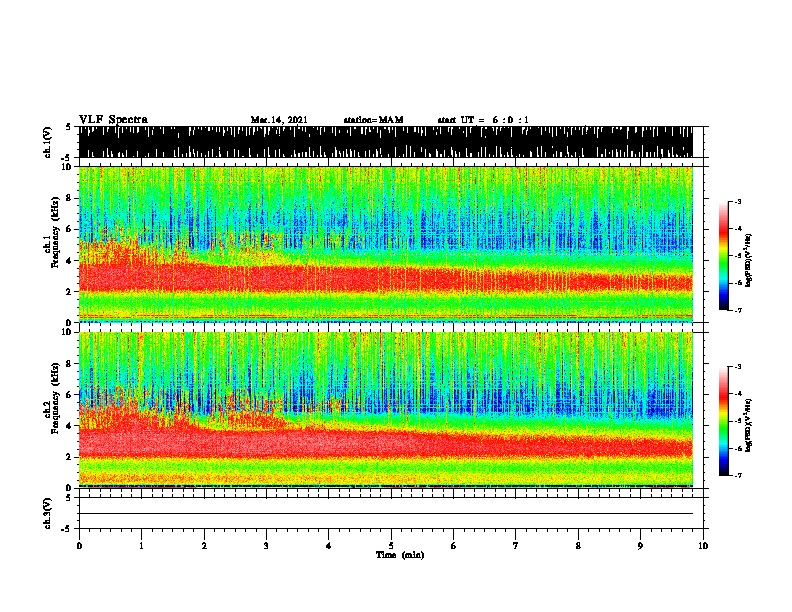Click the ch.1 spectrogram color scale bar
The height and width of the screenshot is (612, 792).
click(x=724, y=256)
